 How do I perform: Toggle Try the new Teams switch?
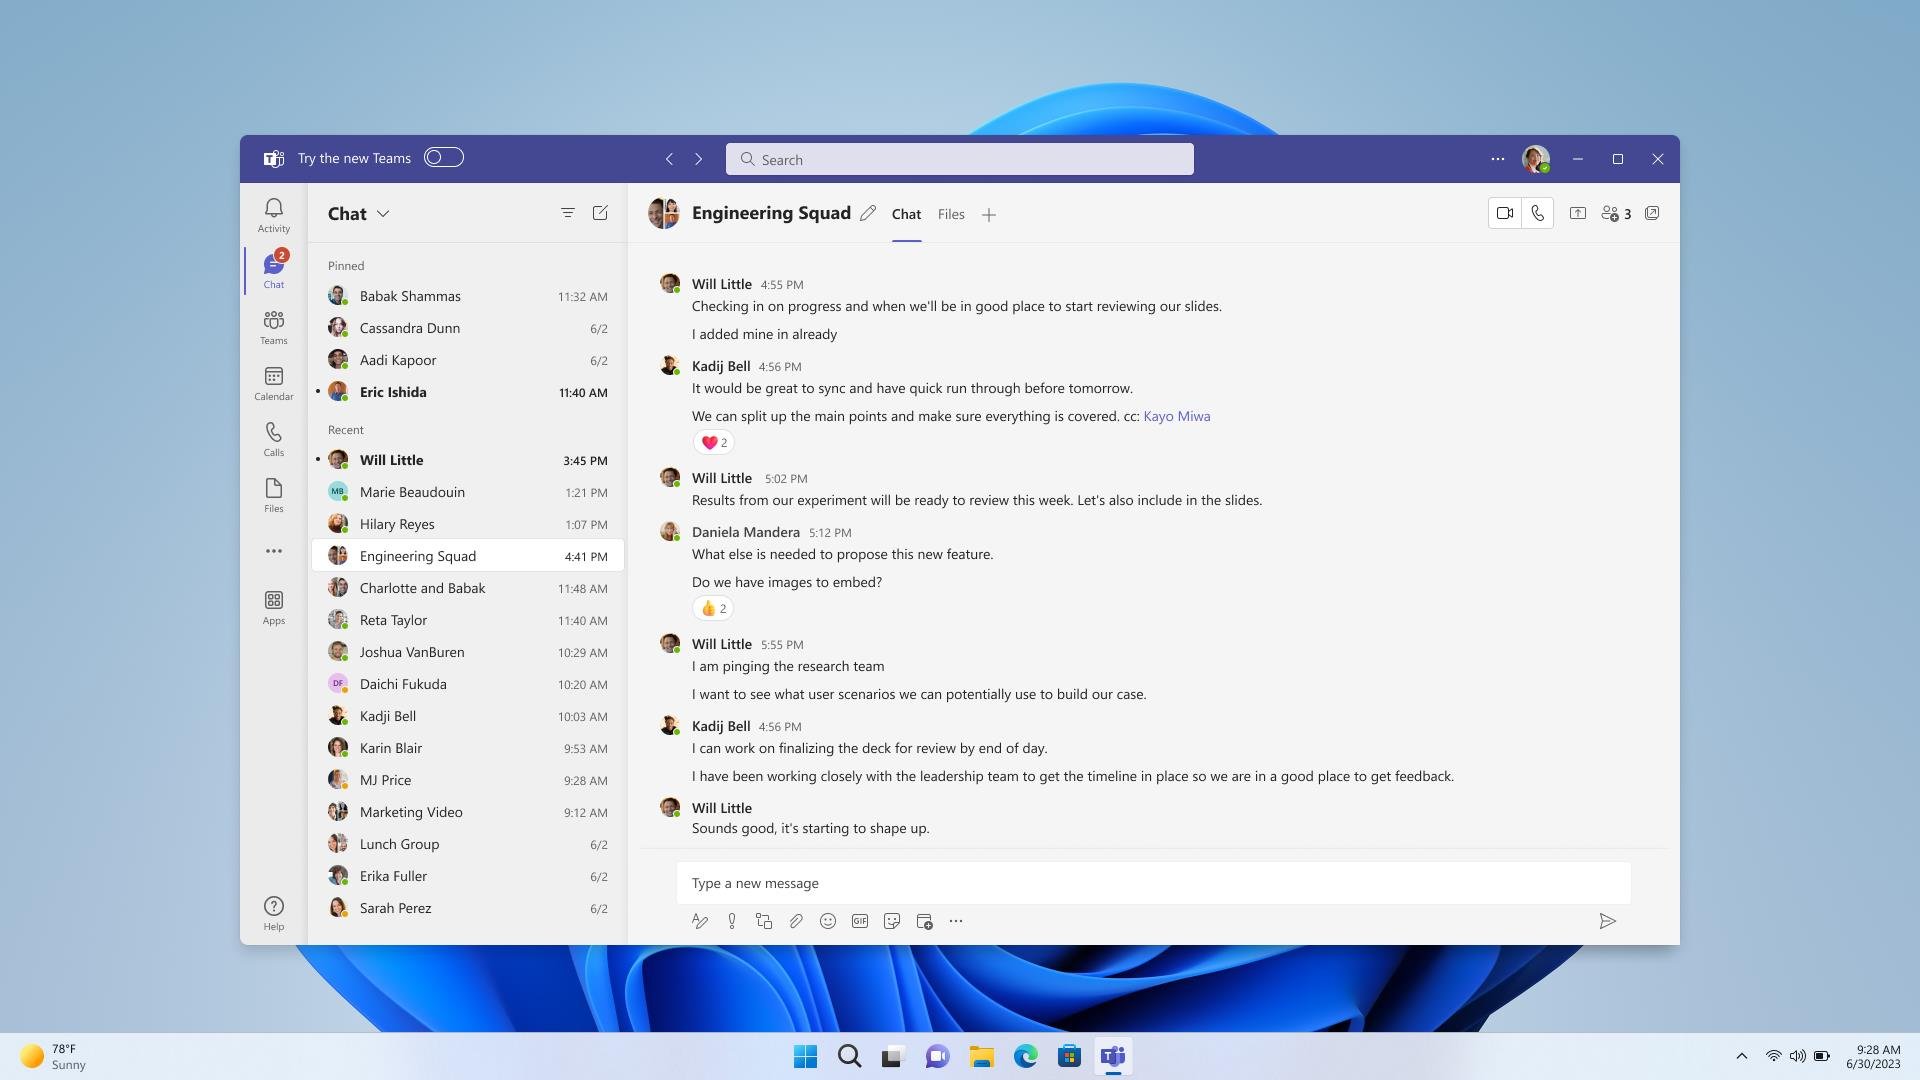coord(443,157)
